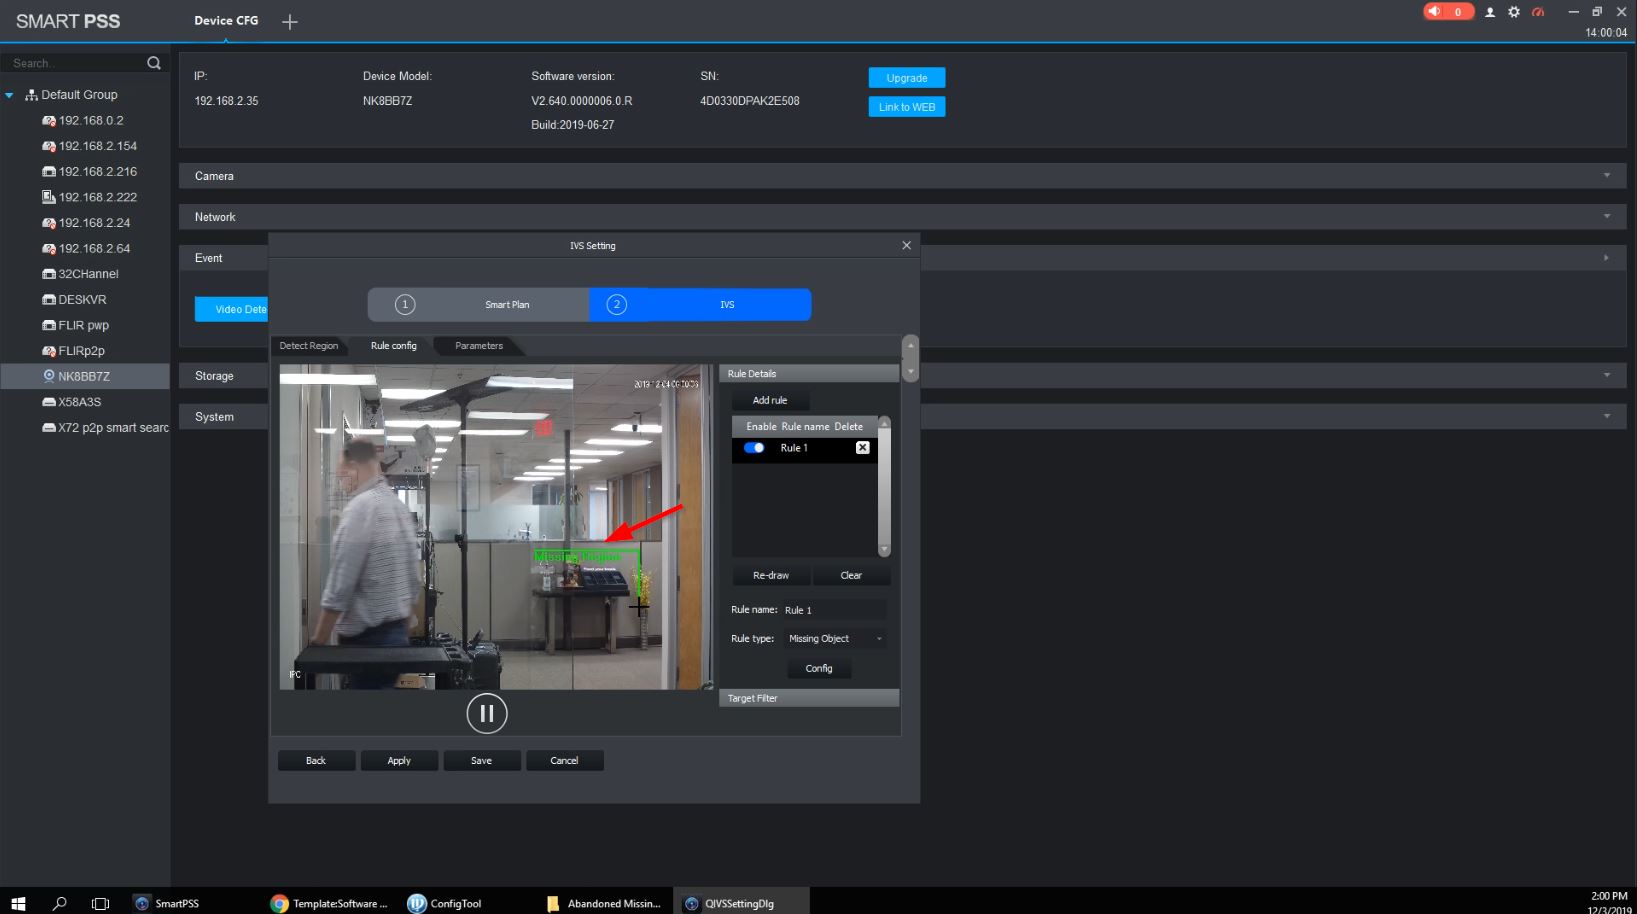Click the Add rule button
1637x914 pixels.
click(770, 400)
